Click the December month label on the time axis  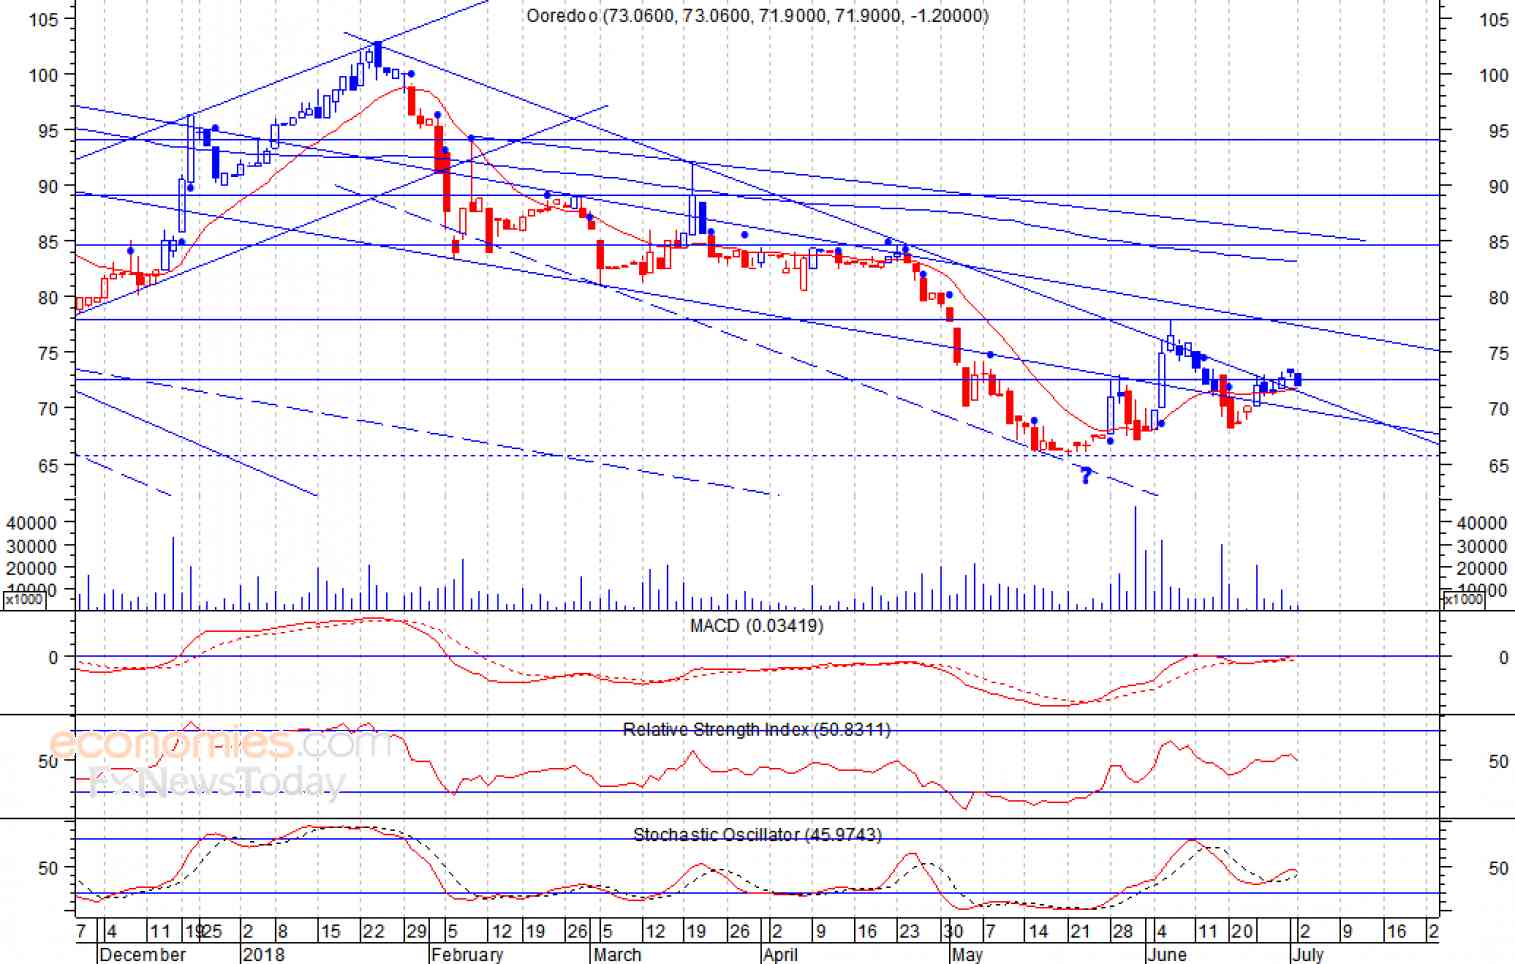pyautogui.click(x=143, y=954)
